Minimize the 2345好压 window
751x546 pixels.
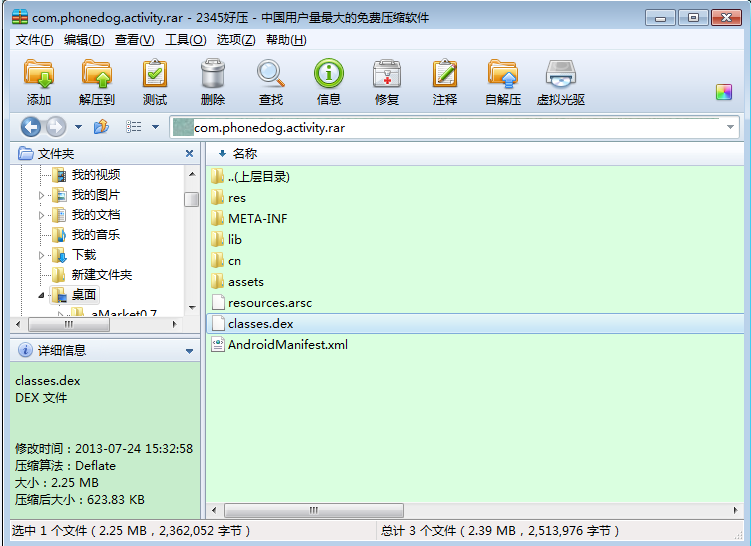coord(660,18)
